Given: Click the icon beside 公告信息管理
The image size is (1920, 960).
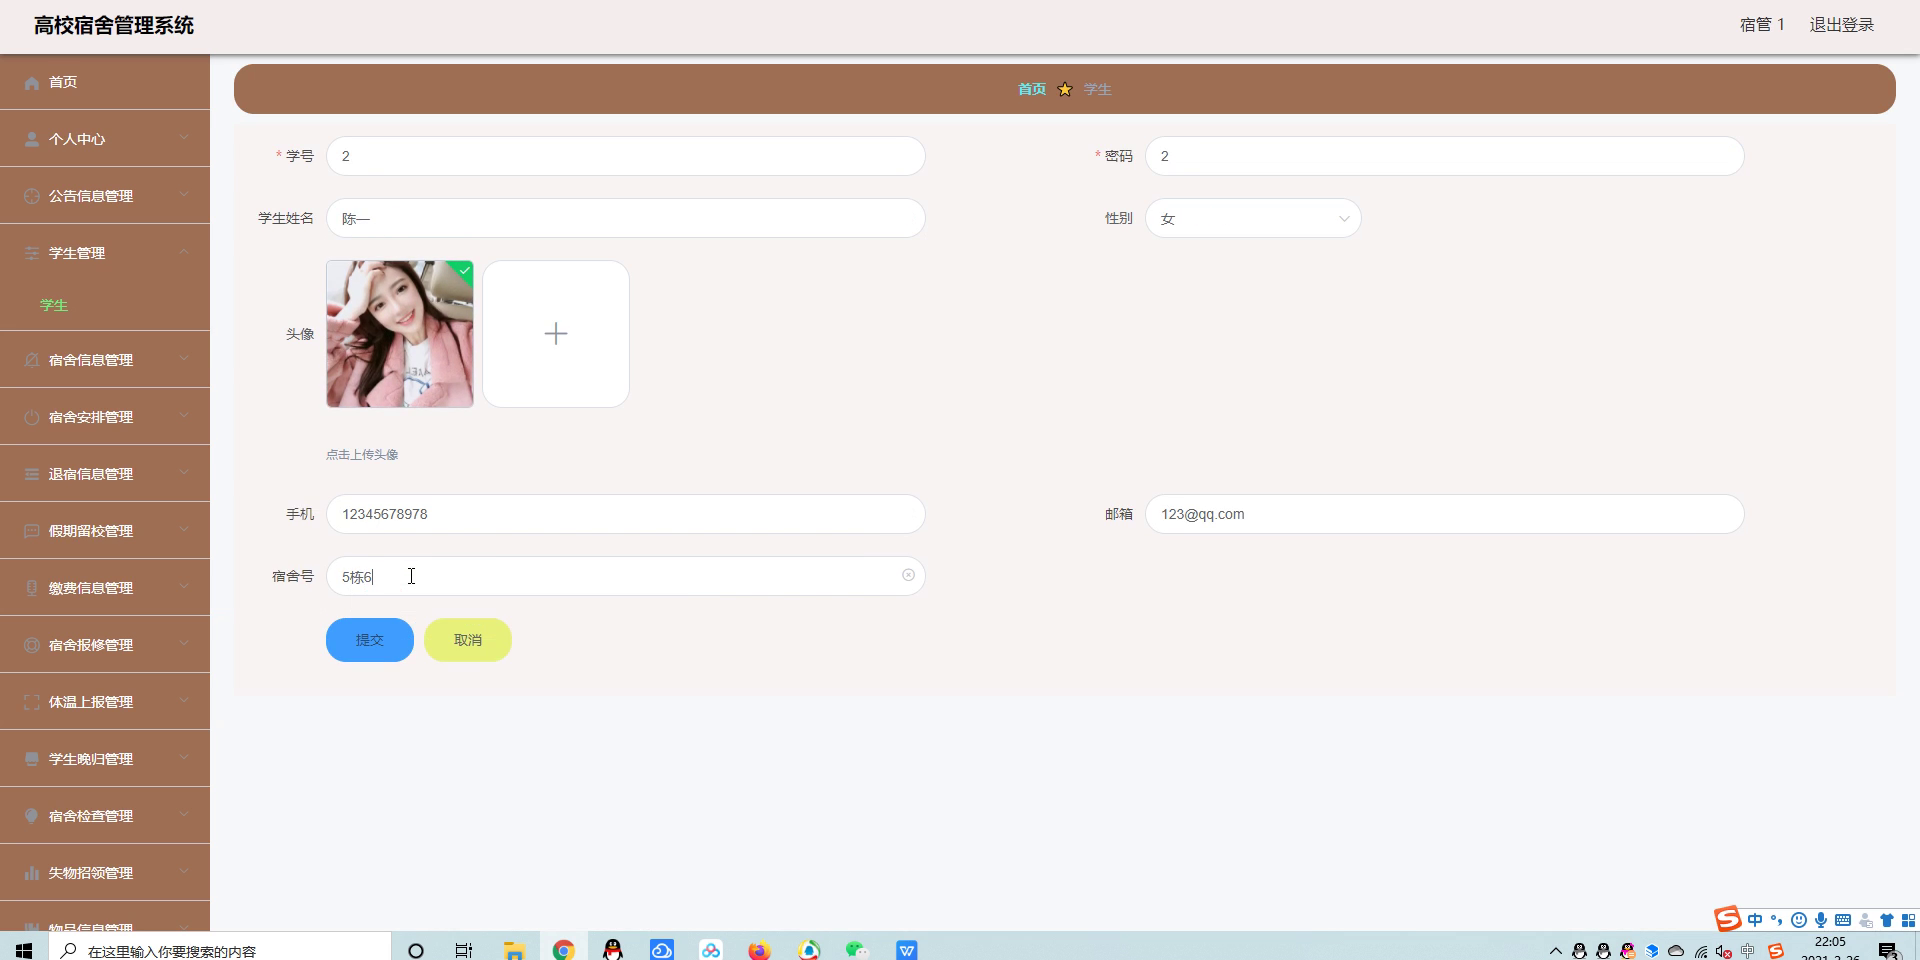Looking at the screenshot, I should tap(32, 197).
